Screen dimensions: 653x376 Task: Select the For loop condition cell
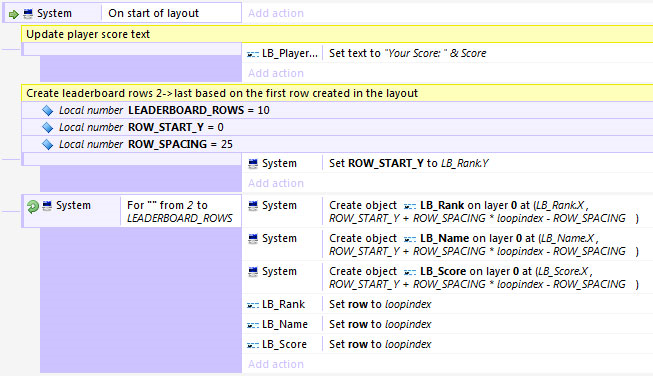[181, 211]
